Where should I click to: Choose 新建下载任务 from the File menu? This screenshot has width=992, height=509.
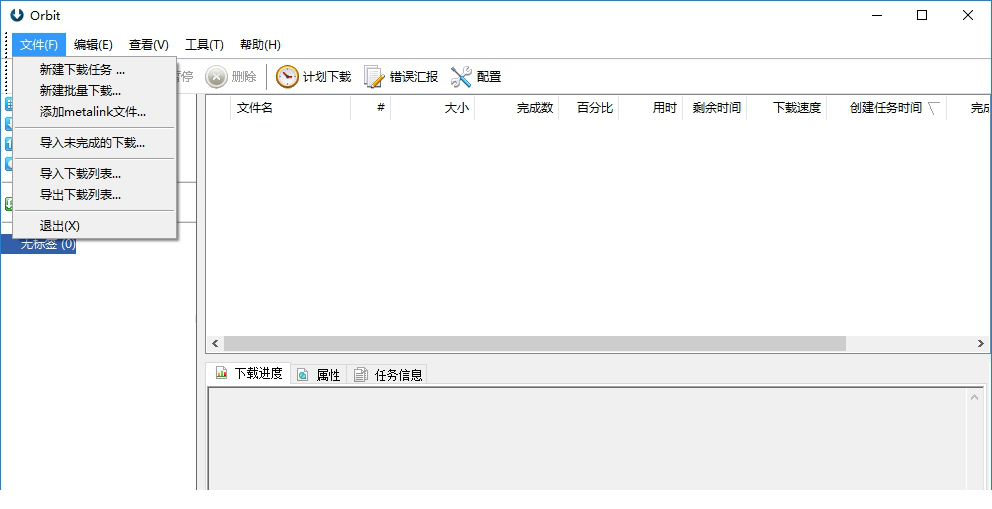[94, 70]
